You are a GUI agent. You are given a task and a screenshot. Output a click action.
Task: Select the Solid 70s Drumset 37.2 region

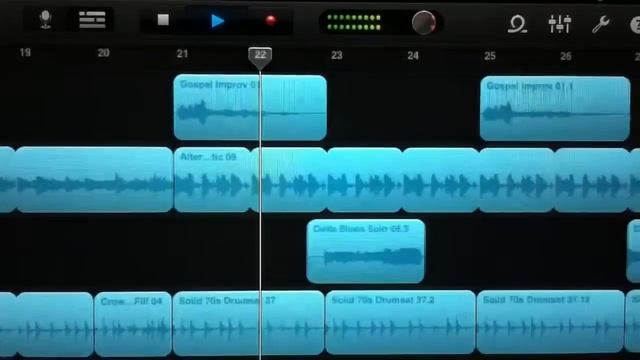click(400, 322)
